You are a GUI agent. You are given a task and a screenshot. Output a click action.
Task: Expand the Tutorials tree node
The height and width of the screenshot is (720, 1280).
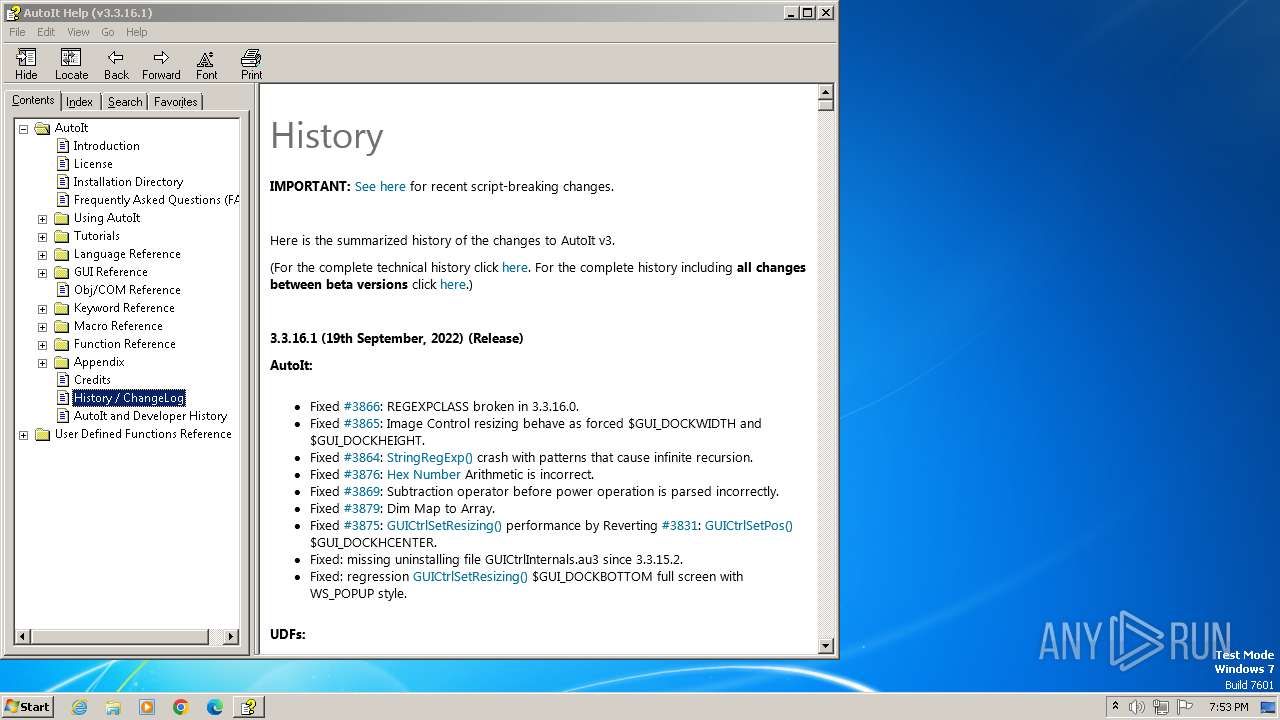pos(42,236)
